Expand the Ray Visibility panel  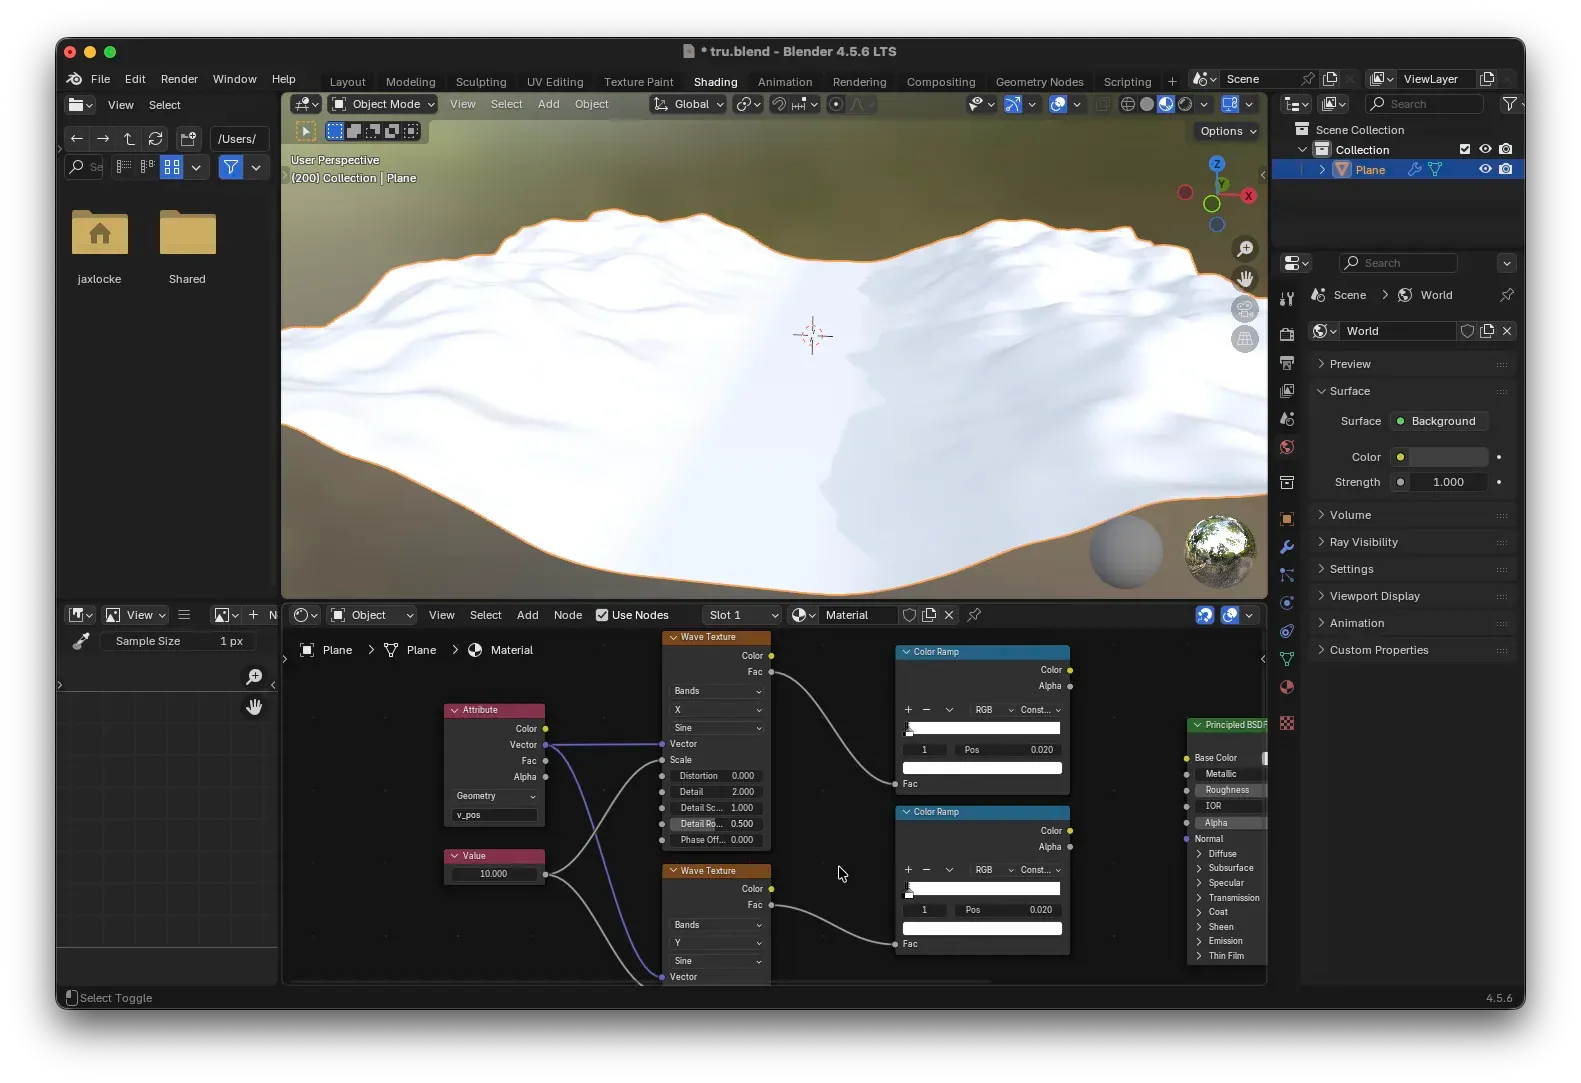pyautogui.click(x=1363, y=542)
